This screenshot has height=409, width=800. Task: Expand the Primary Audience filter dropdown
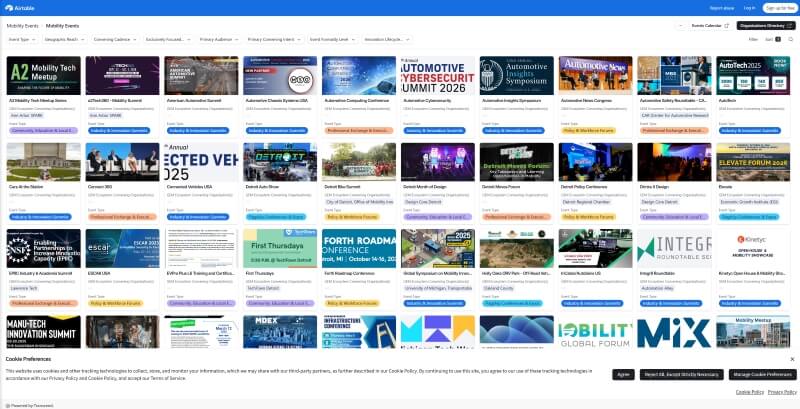219,39
